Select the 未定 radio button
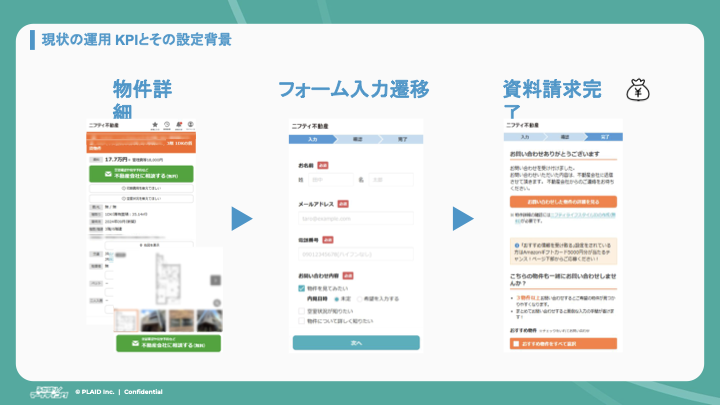 (x=337, y=299)
